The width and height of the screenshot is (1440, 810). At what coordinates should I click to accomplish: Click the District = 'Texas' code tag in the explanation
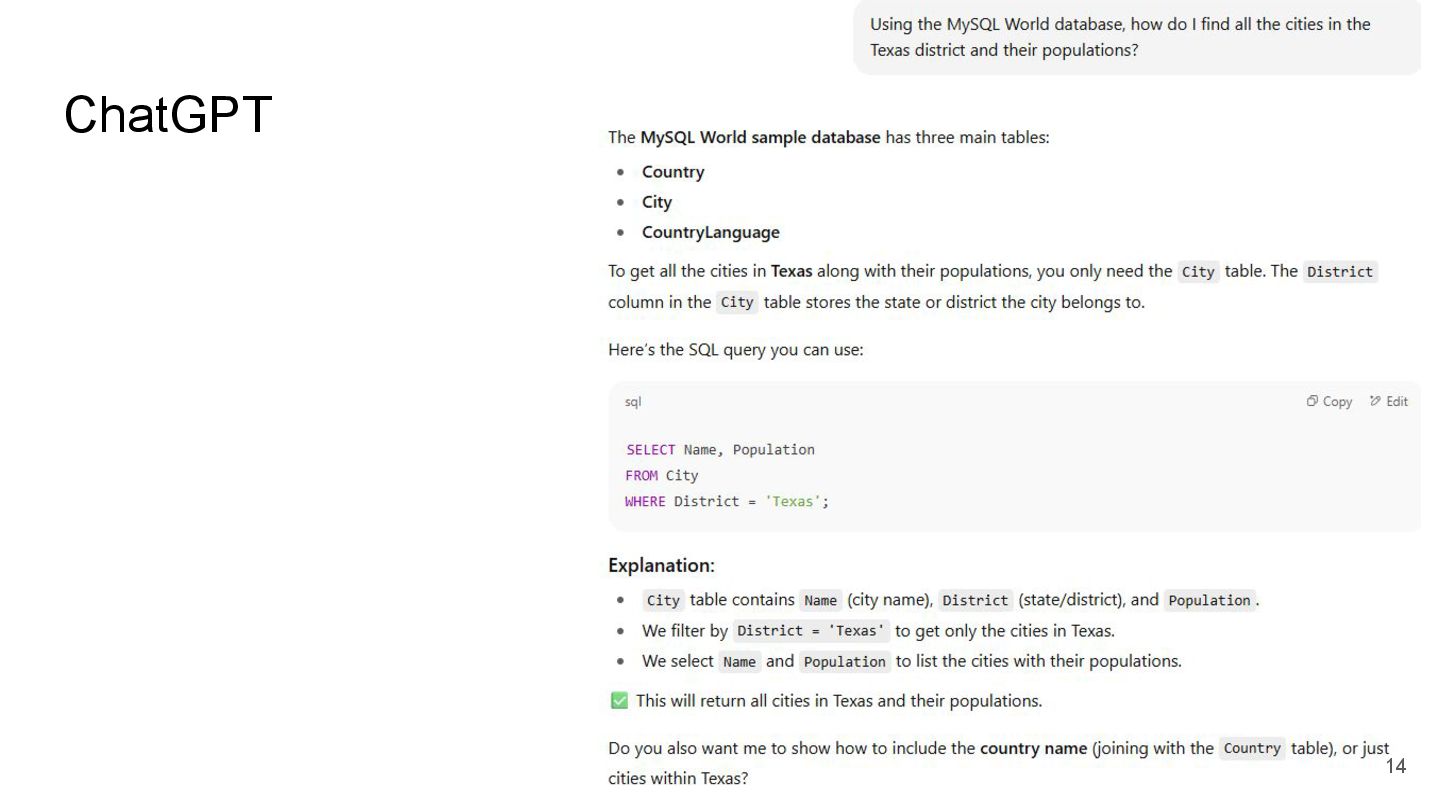tap(811, 631)
